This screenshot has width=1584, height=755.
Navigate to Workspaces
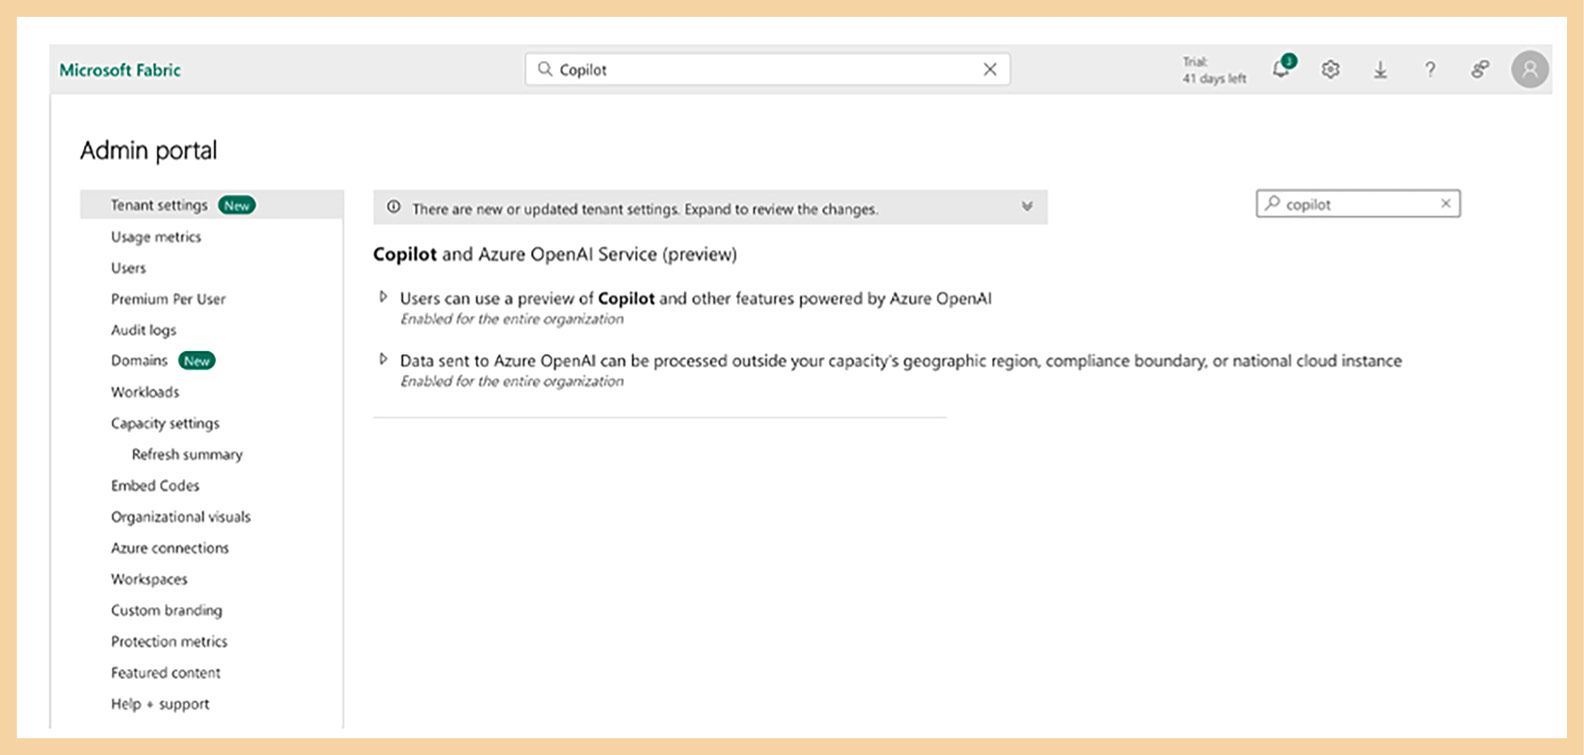click(149, 579)
